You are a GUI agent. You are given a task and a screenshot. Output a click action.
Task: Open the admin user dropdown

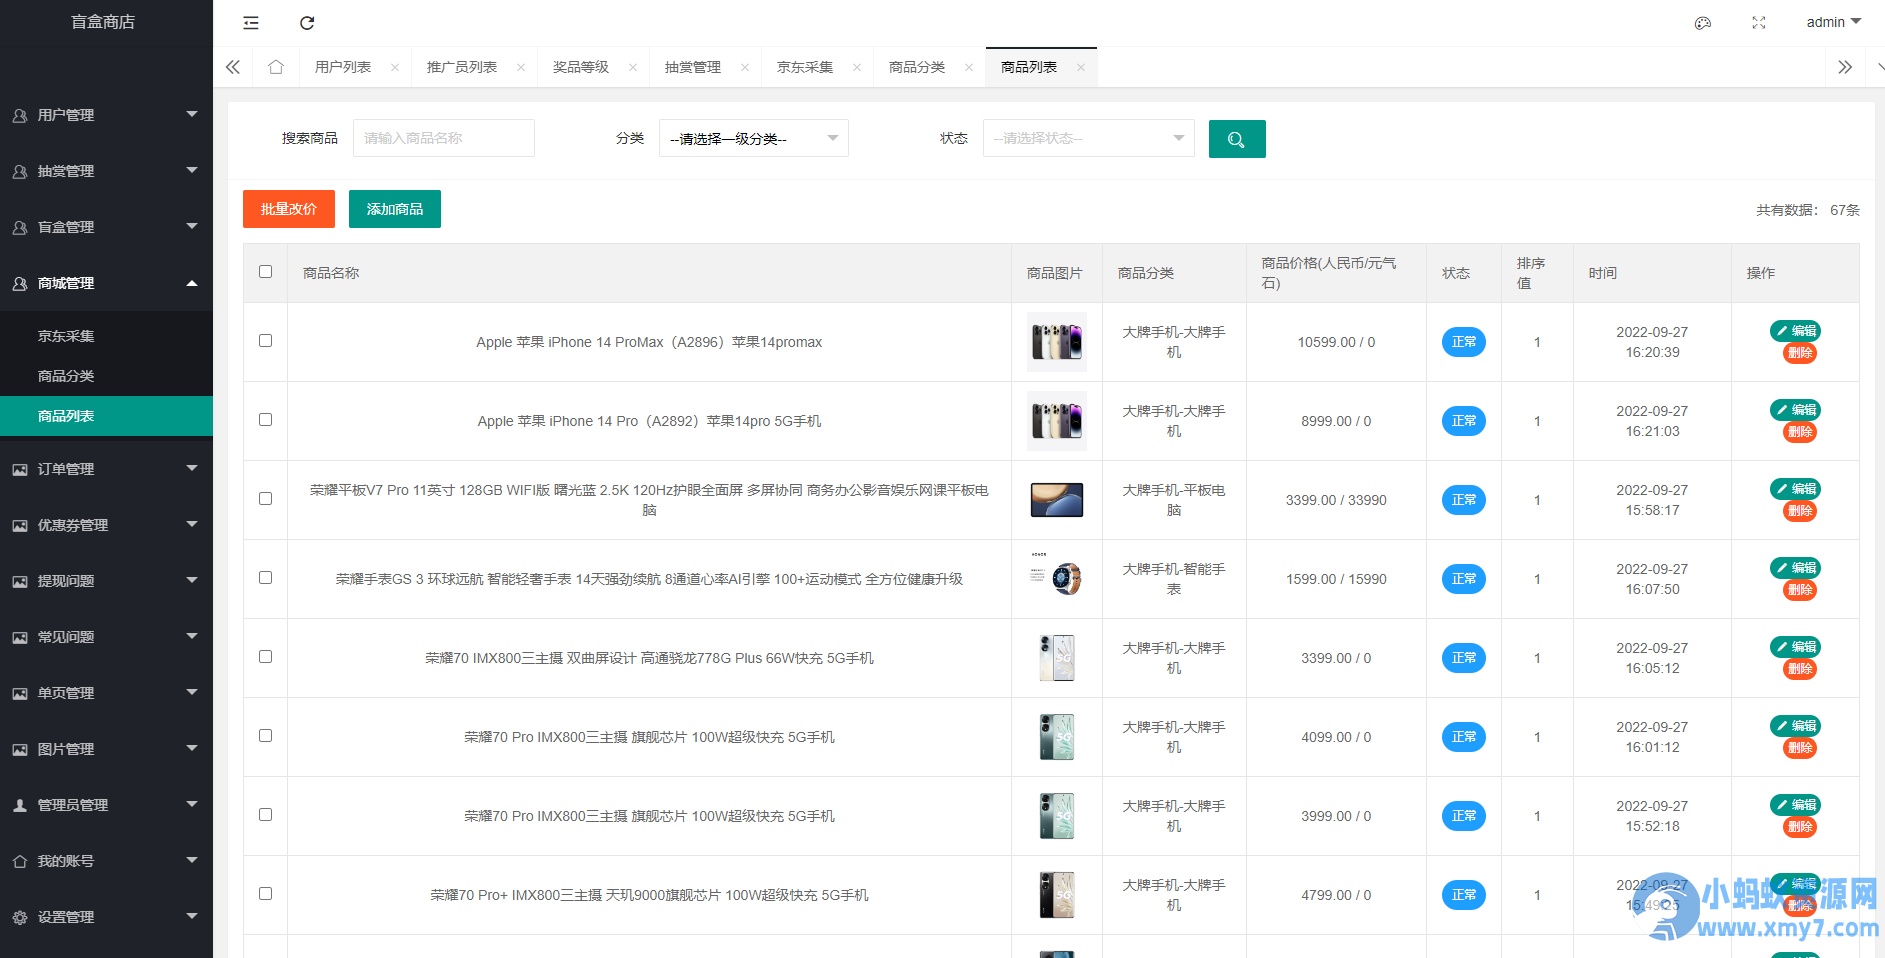pos(1833,22)
